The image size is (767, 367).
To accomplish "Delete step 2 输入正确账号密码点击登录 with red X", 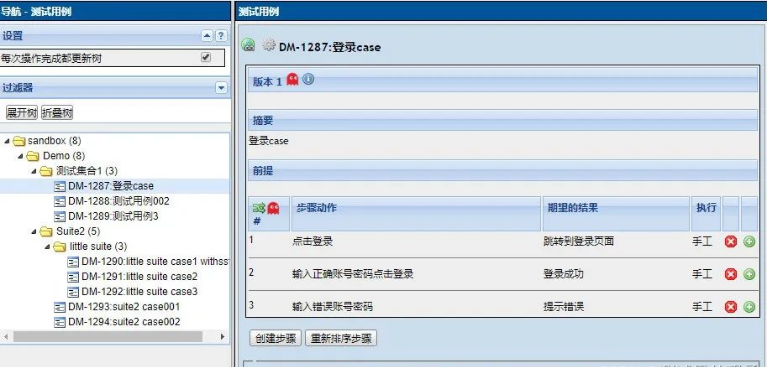I will [731, 275].
